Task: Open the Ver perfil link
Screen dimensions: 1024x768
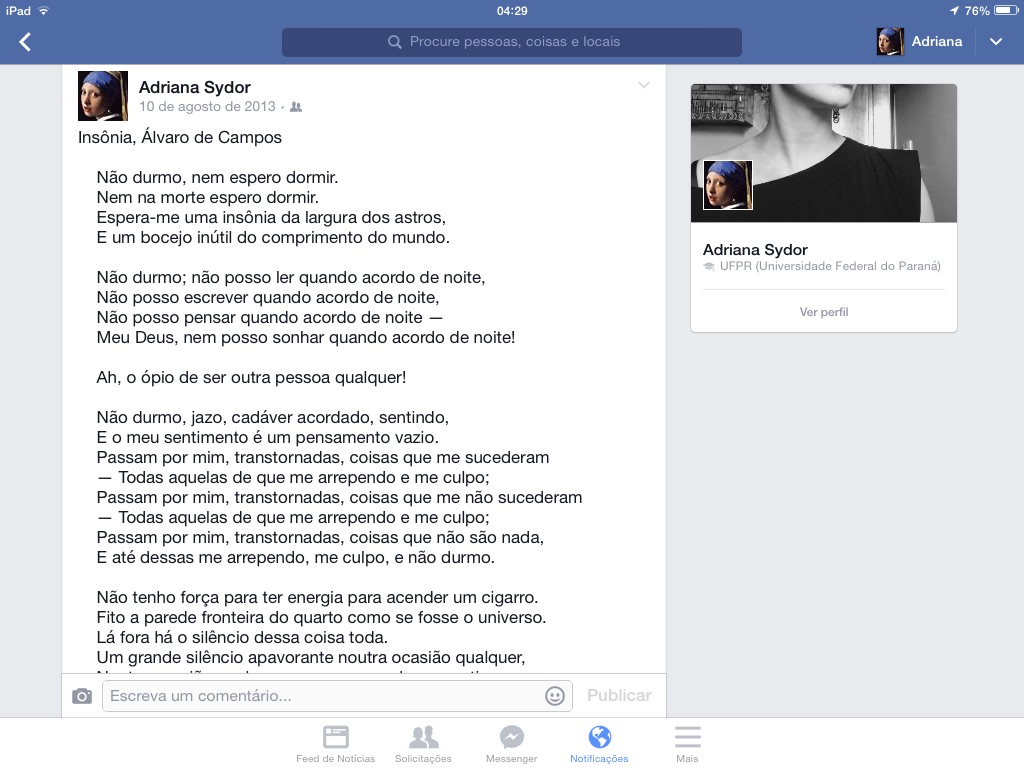Action: [x=824, y=312]
